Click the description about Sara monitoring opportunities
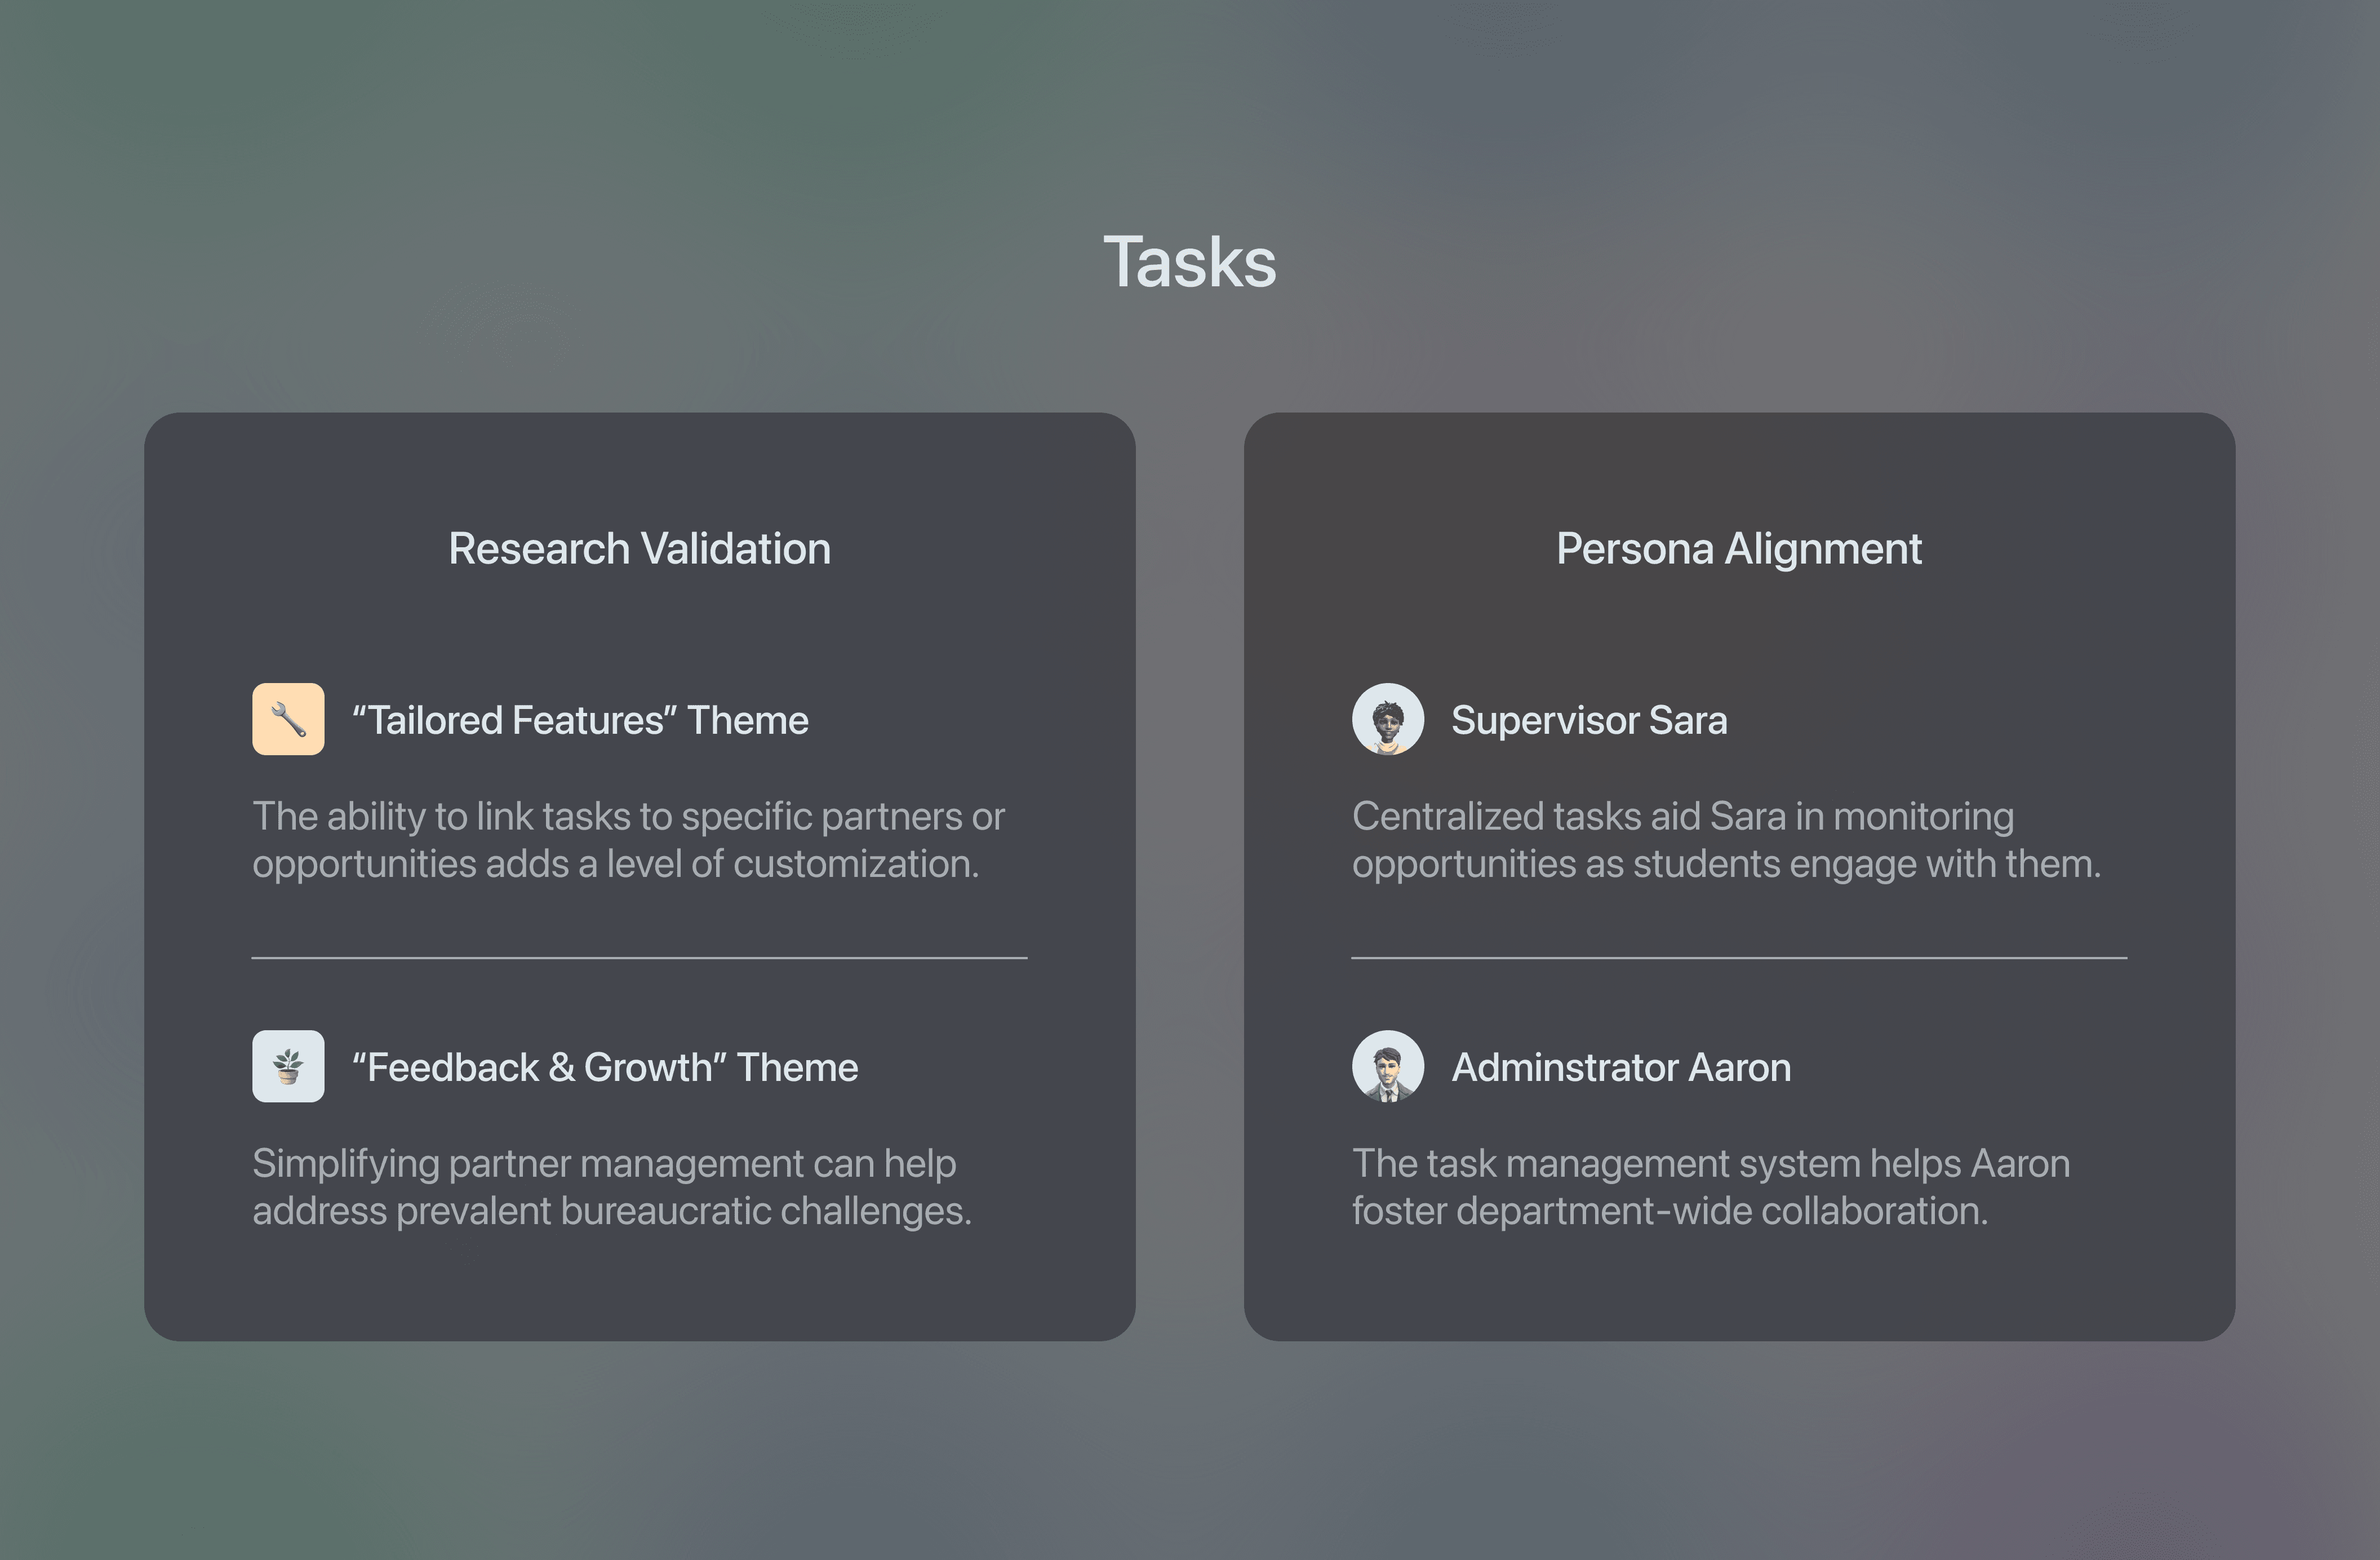This screenshot has width=2380, height=1560. [1727, 840]
